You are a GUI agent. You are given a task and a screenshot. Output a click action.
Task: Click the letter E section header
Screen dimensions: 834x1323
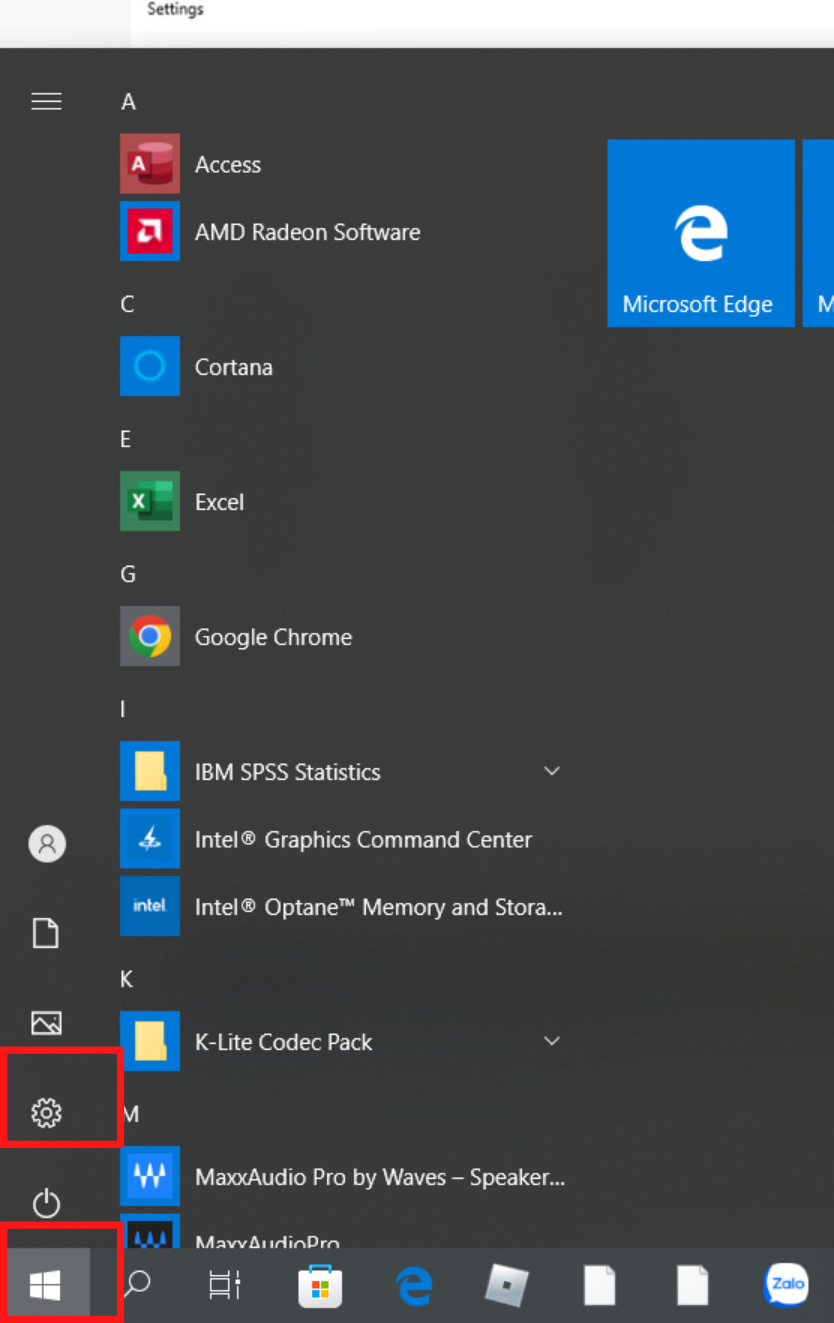coord(125,439)
